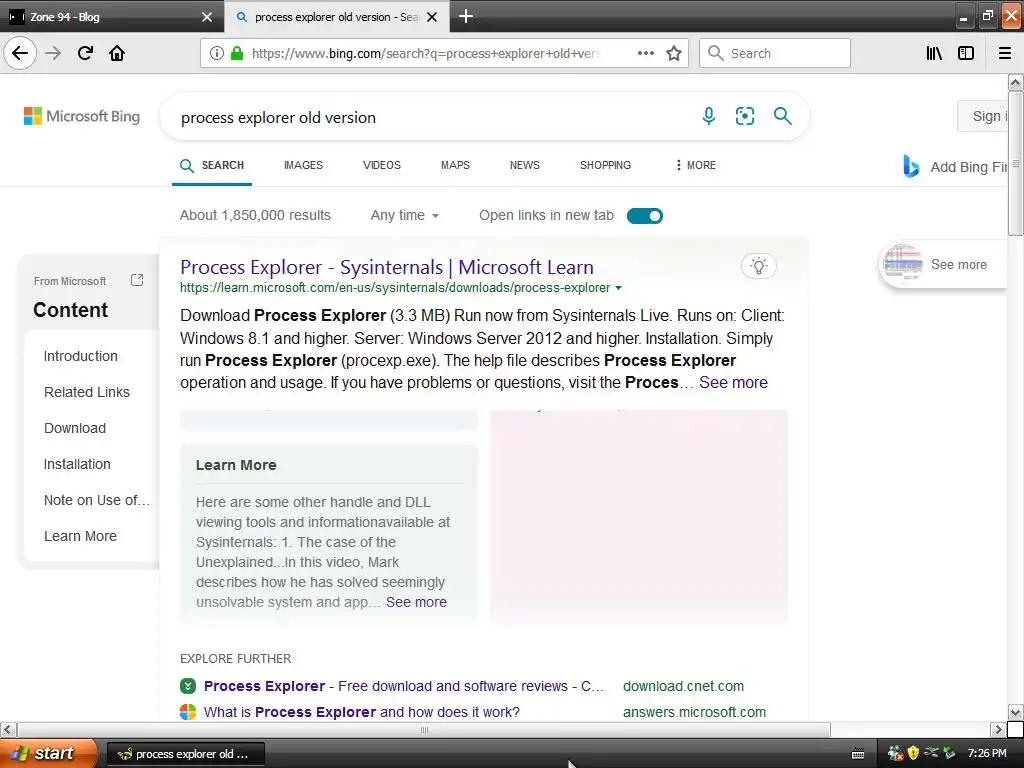Viewport: 1024px width, 768px height.
Task: Close the Zone 94 - Blog tab
Action: (x=206, y=17)
